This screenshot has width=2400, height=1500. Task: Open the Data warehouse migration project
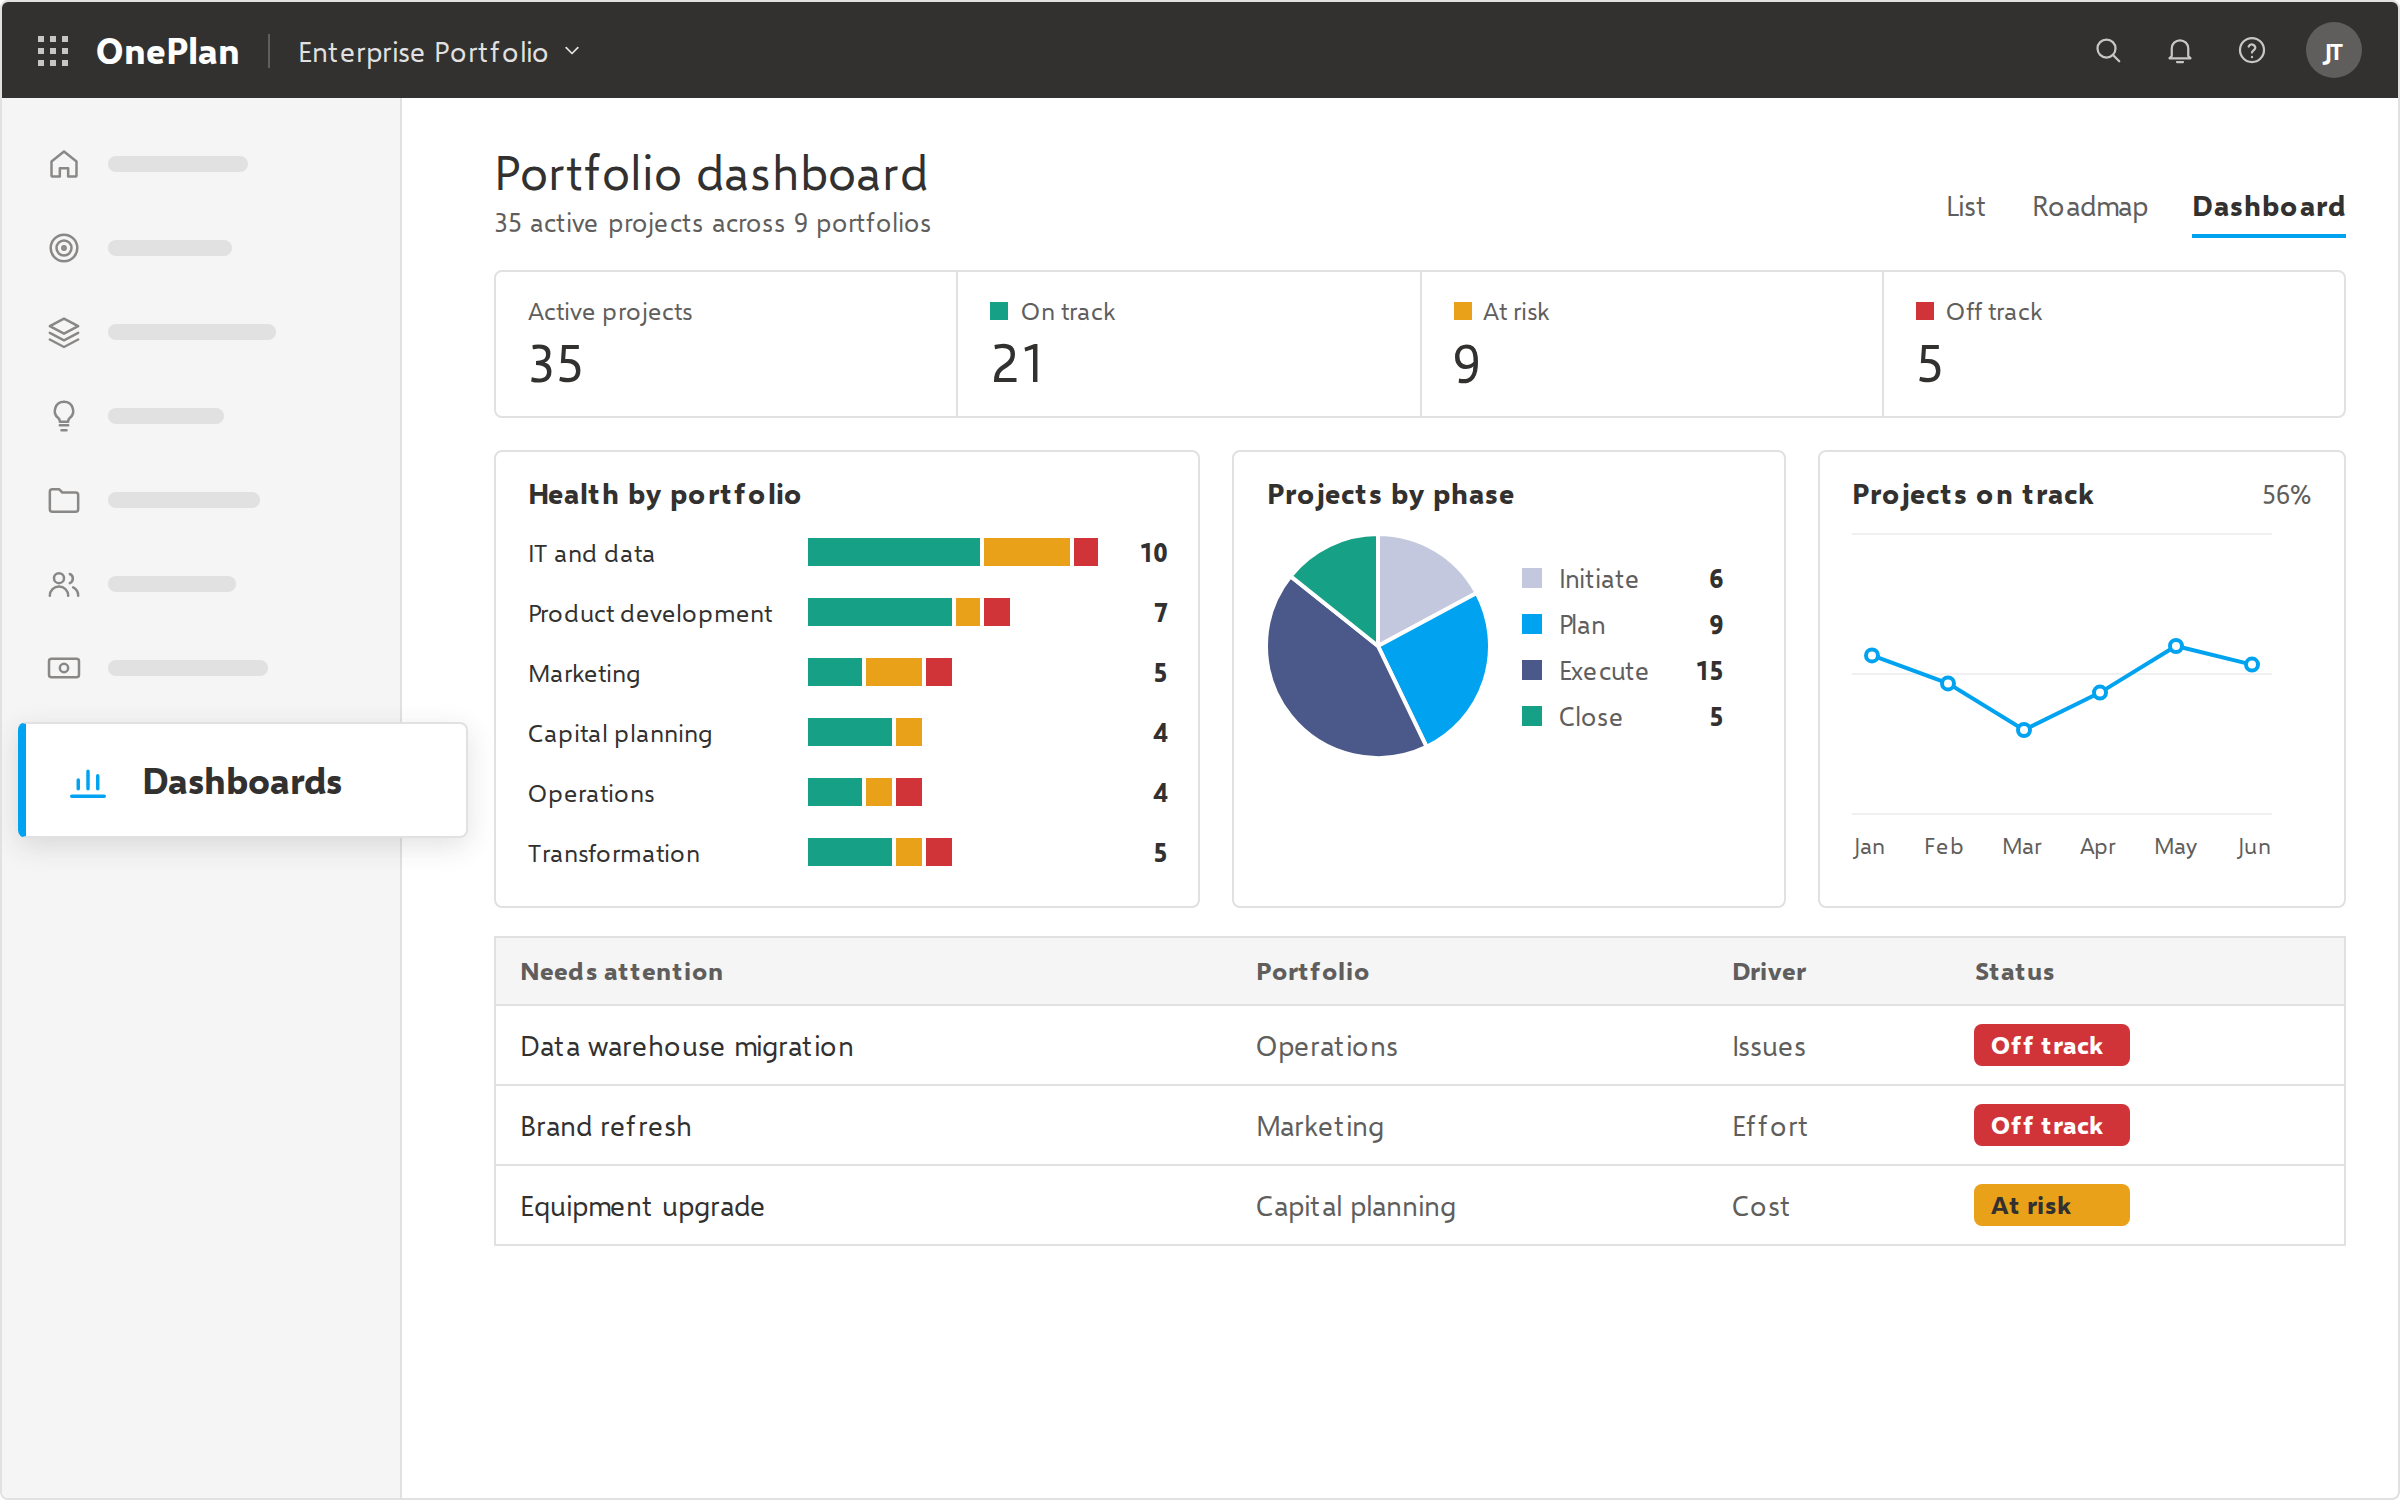687,1046
